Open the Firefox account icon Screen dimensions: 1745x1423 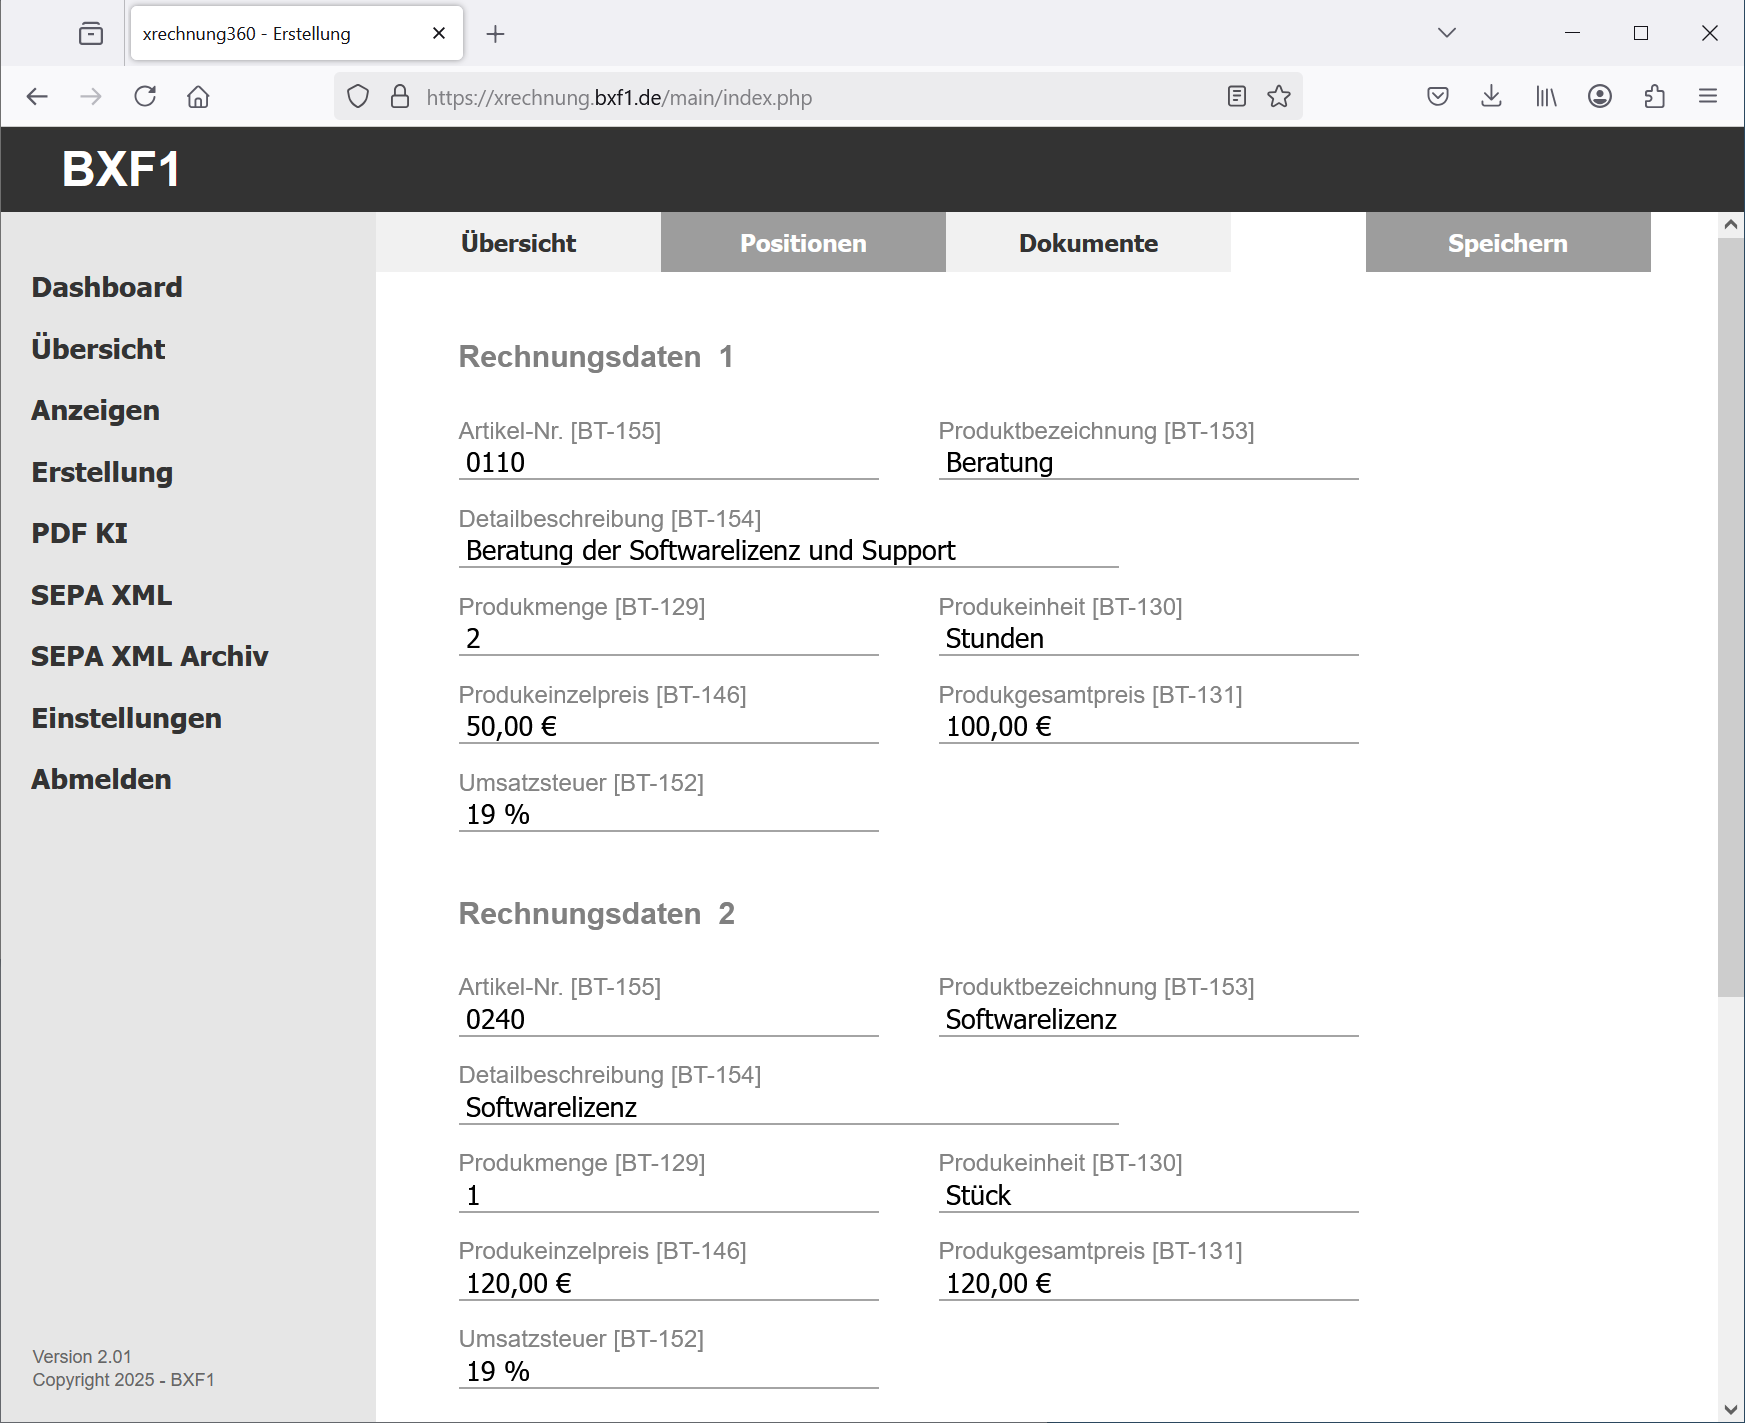coord(1599,96)
